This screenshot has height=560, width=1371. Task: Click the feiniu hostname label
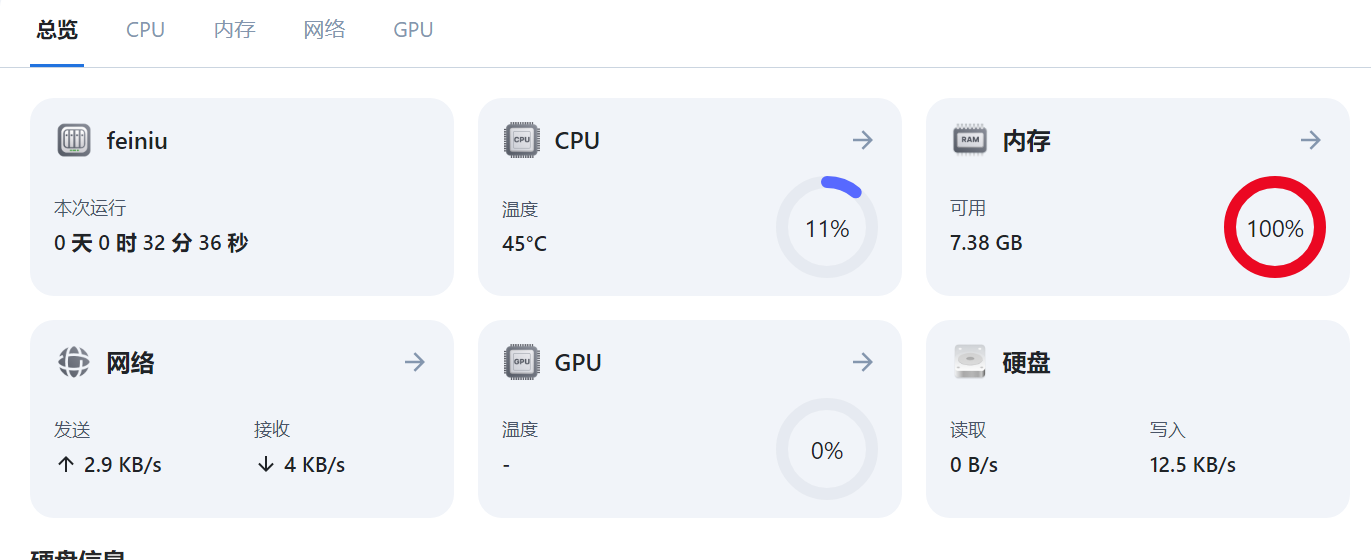137,141
